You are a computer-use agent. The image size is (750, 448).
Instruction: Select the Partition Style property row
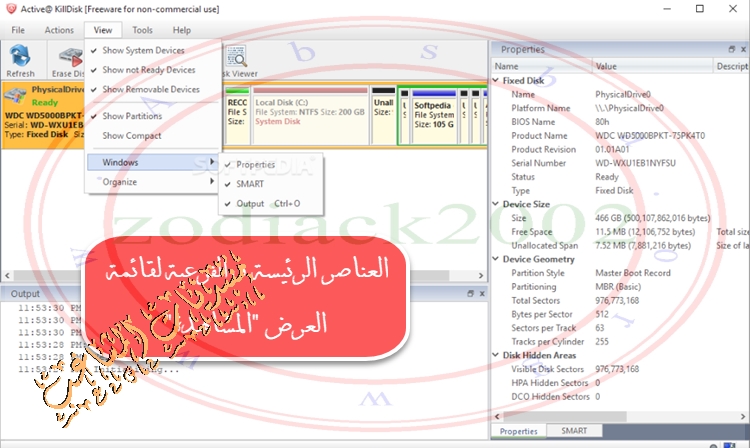tap(620, 273)
